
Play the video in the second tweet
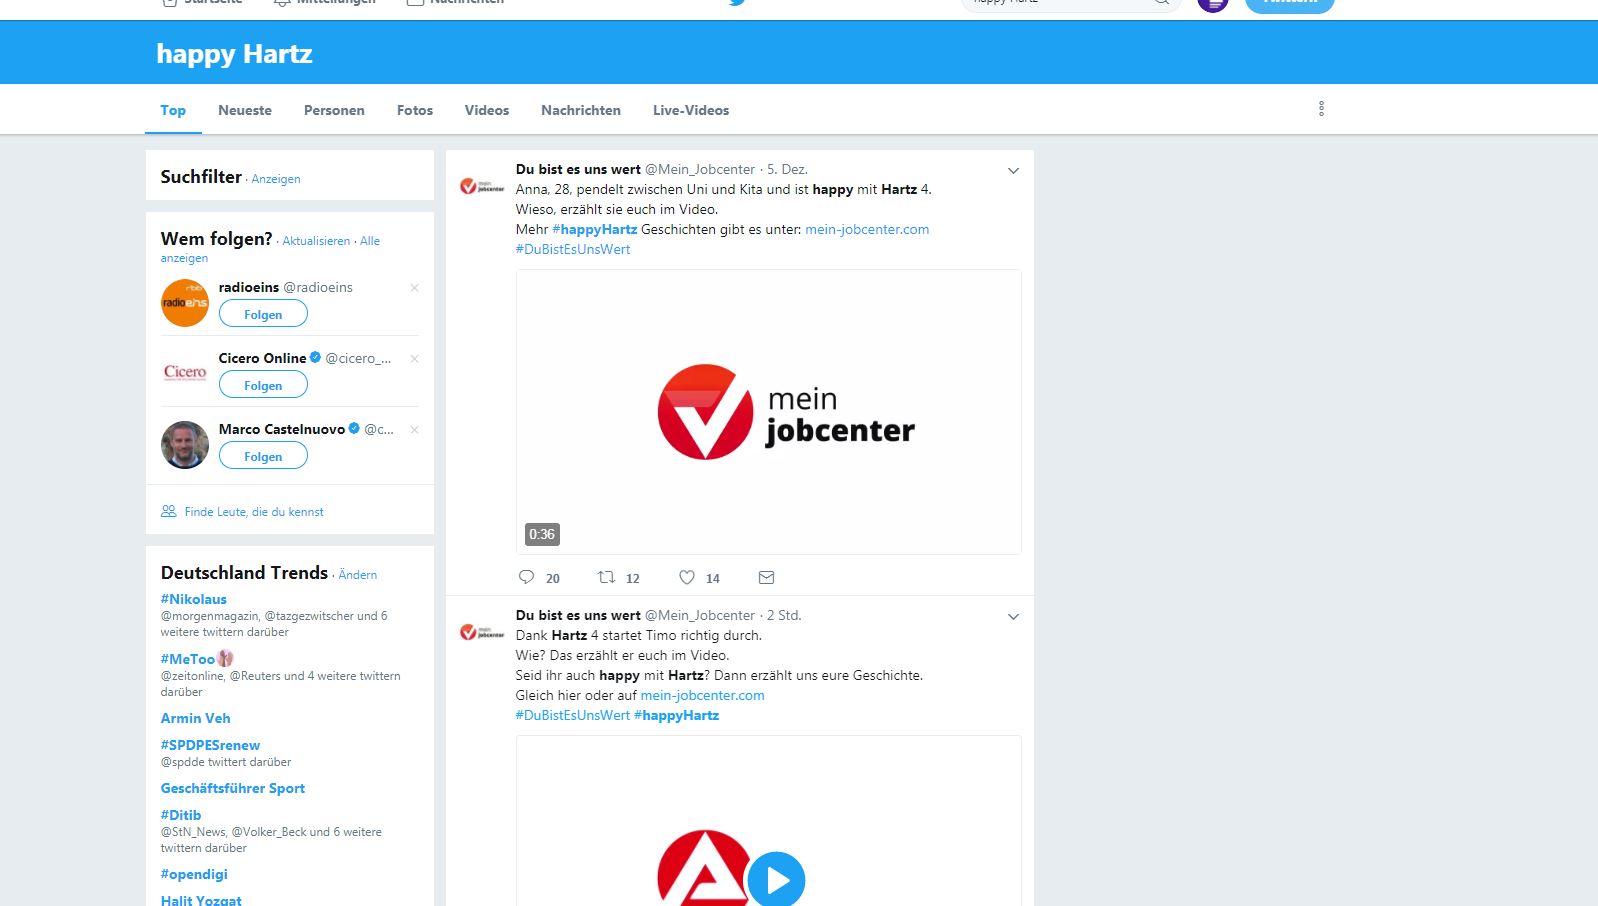[x=776, y=880]
